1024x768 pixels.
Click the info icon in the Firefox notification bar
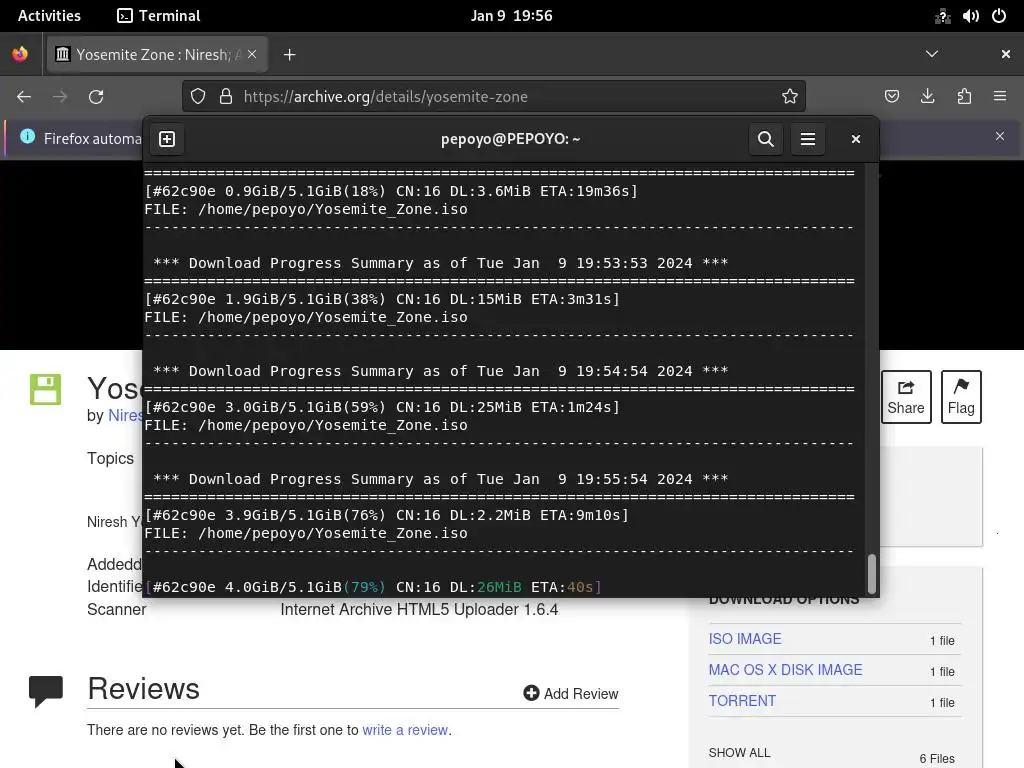(27, 136)
